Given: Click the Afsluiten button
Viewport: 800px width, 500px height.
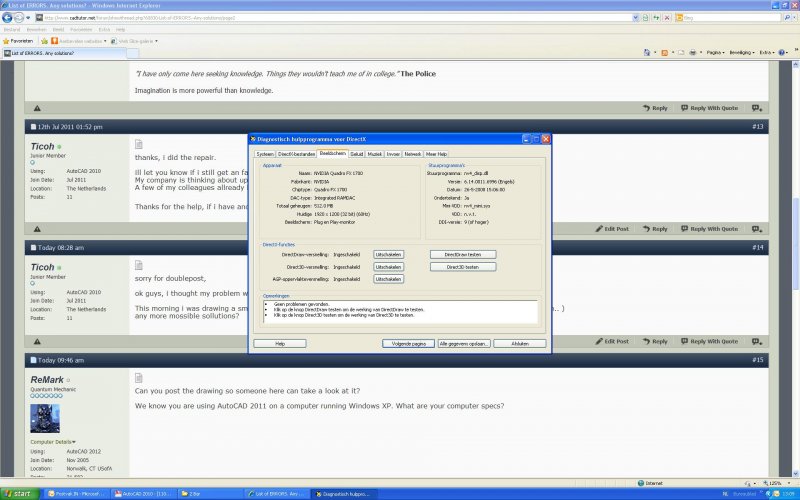Looking at the screenshot, I should 519,344.
